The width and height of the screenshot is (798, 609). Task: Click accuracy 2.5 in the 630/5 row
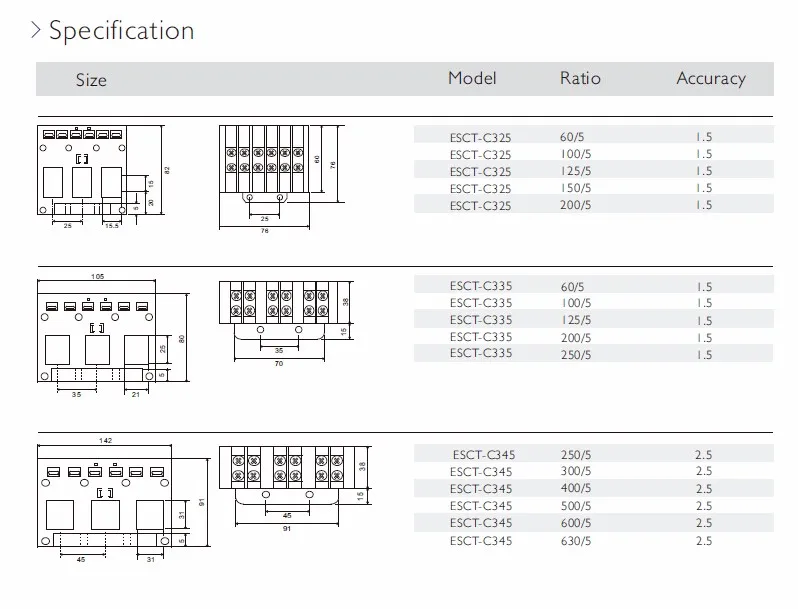(x=704, y=541)
